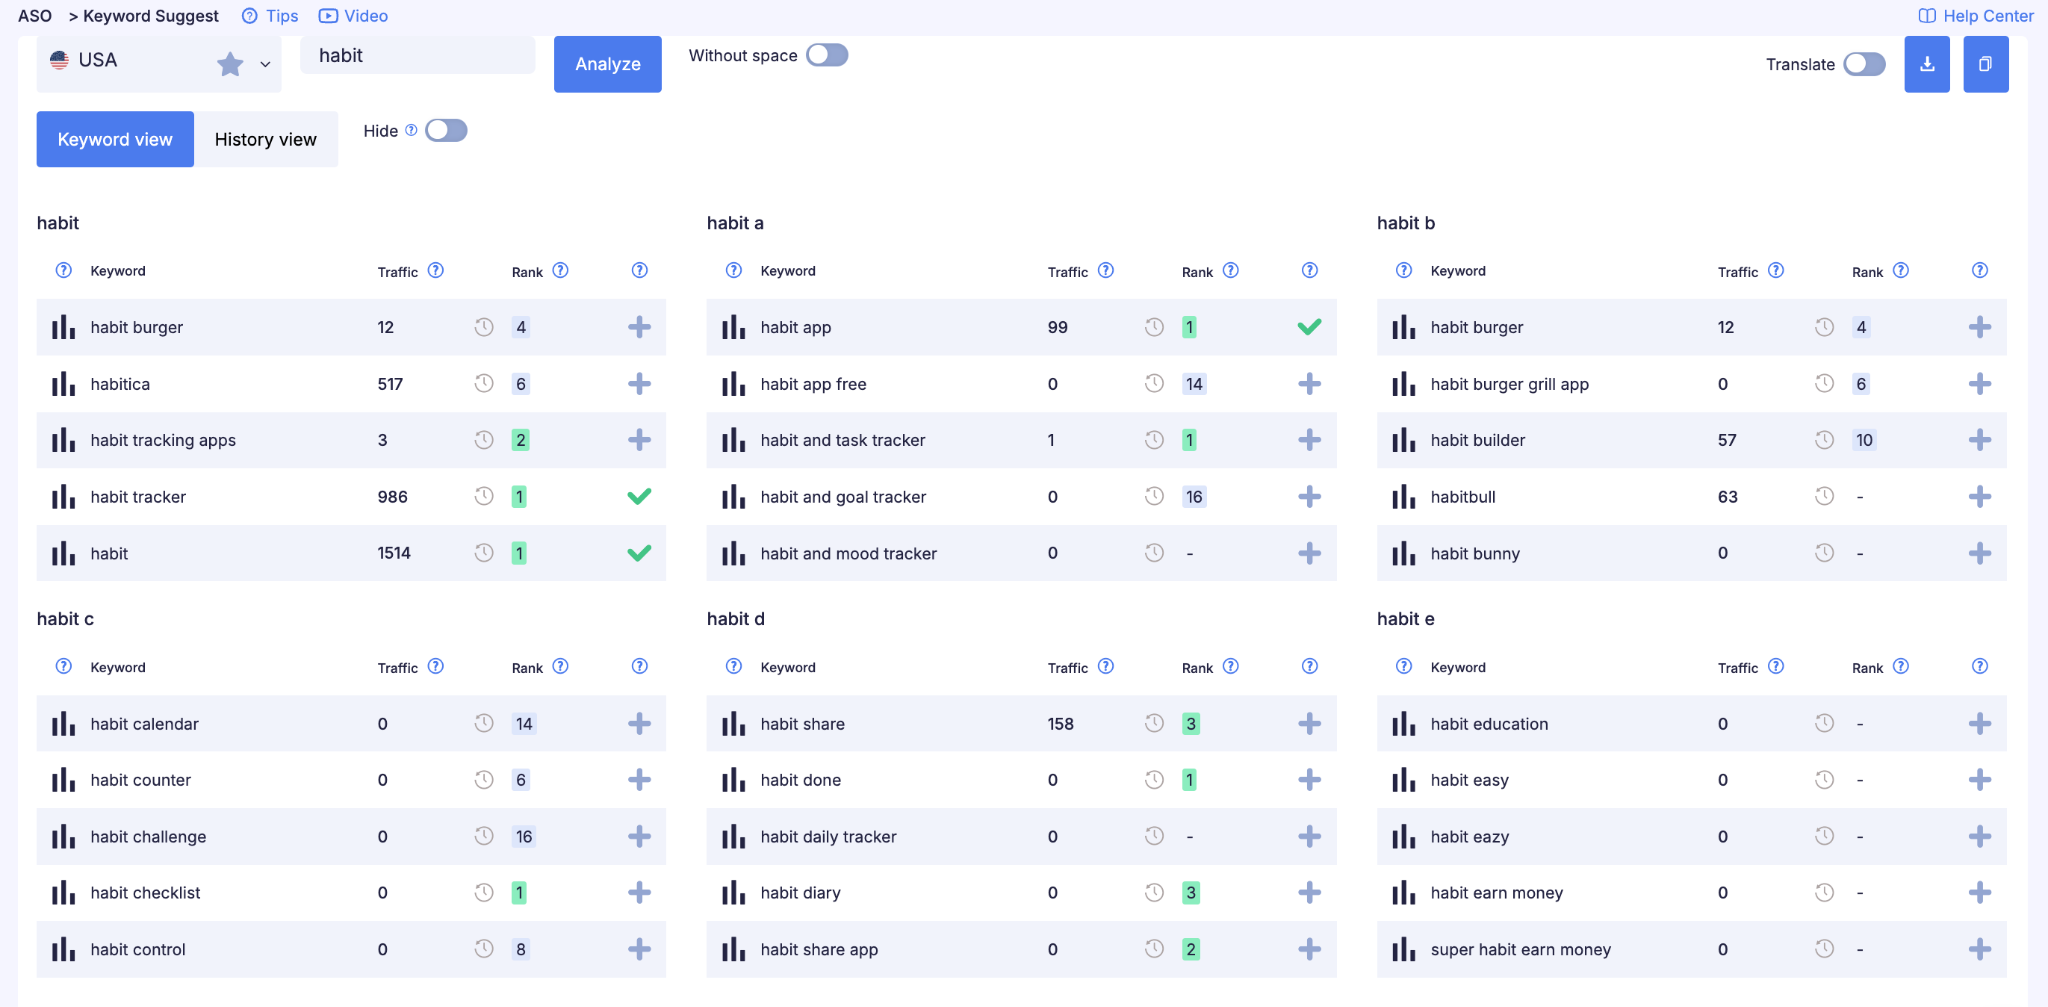Add habit builder with the plus icon
The image size is (2048, 1007).
[1979, 440]
